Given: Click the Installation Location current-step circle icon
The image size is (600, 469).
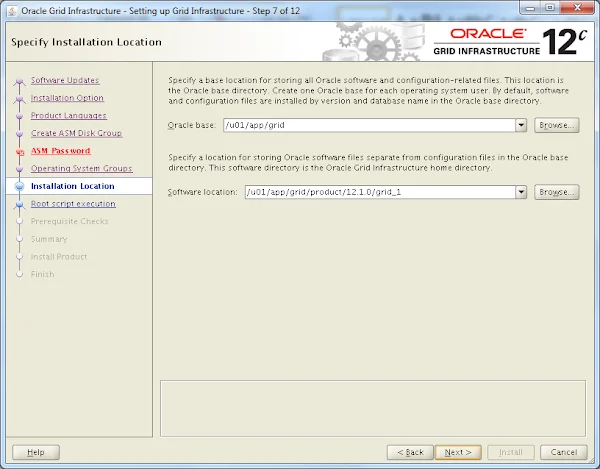Looking at the screenshot, I should (20, 186).
